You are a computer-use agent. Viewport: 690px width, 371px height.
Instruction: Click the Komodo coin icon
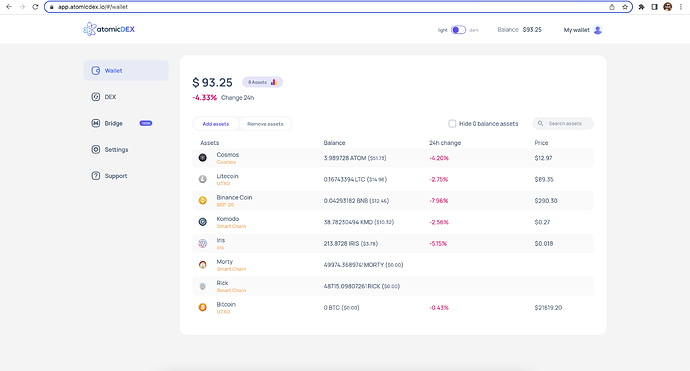click(x=202, y=222)
